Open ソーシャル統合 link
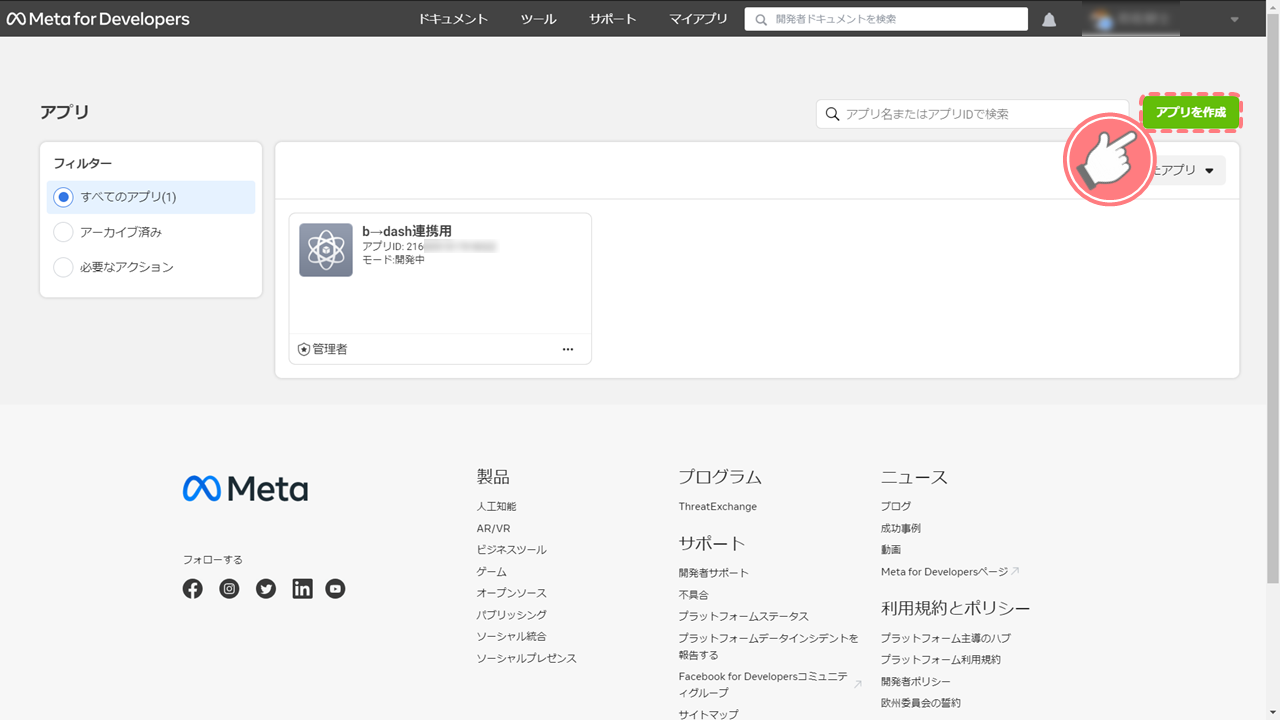The height and width of the screenshot is (720, 1280). click(512, 636)
